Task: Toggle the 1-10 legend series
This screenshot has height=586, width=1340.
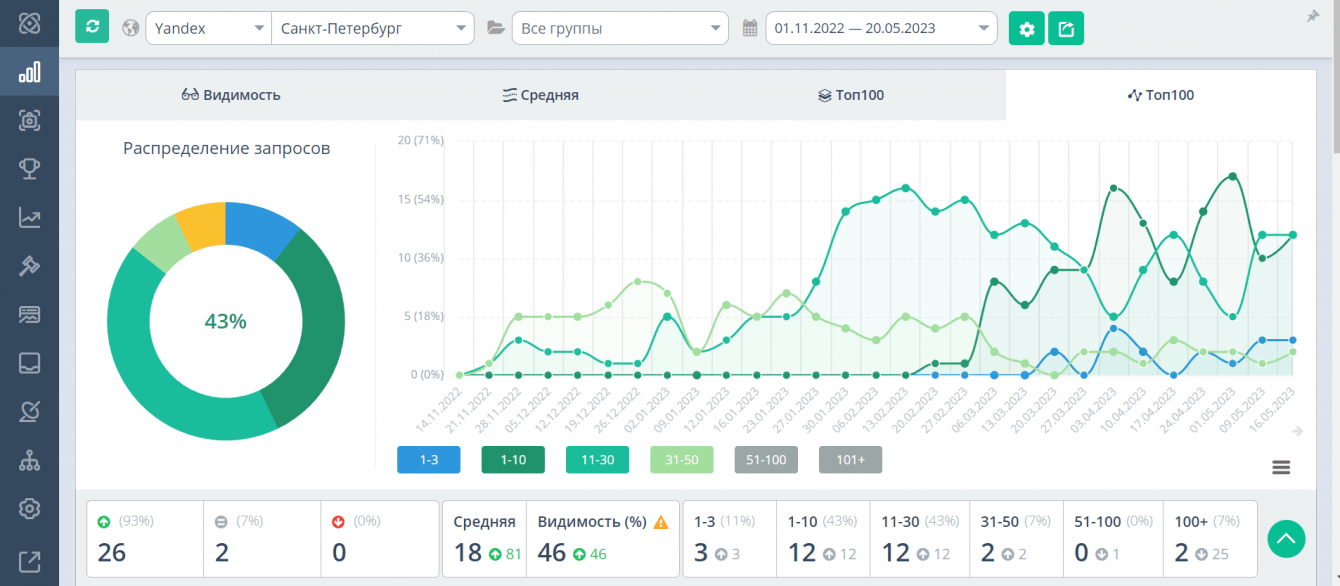Action: pos(513,460)
